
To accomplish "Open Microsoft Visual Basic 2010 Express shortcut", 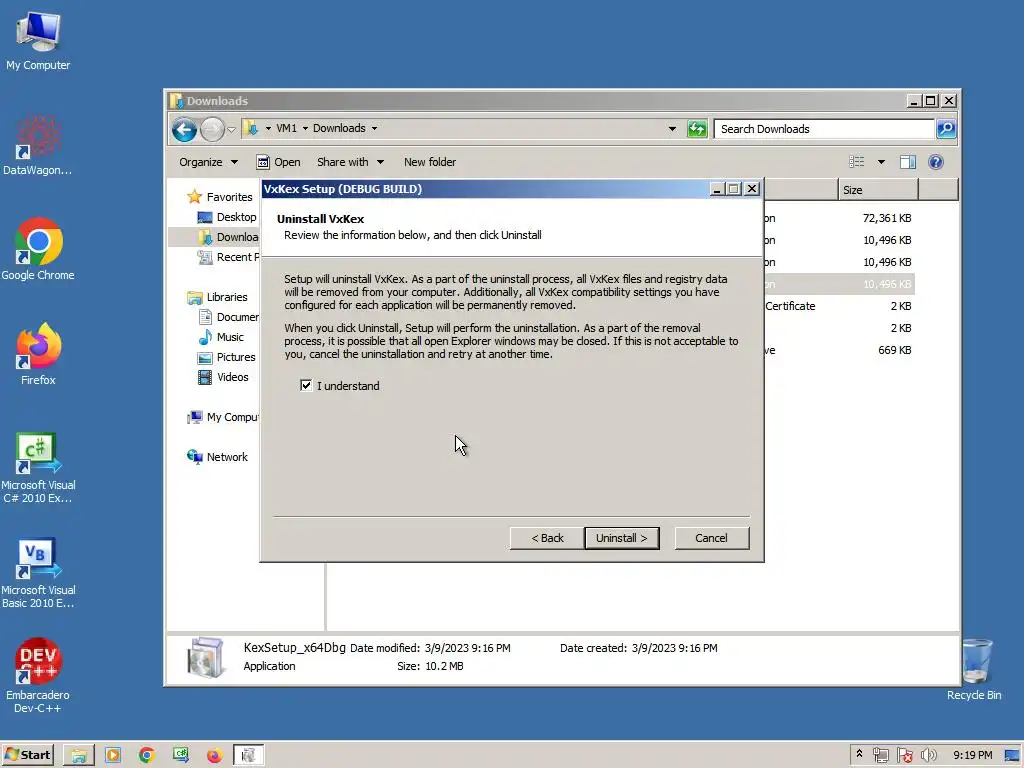I will coord(38,573).
